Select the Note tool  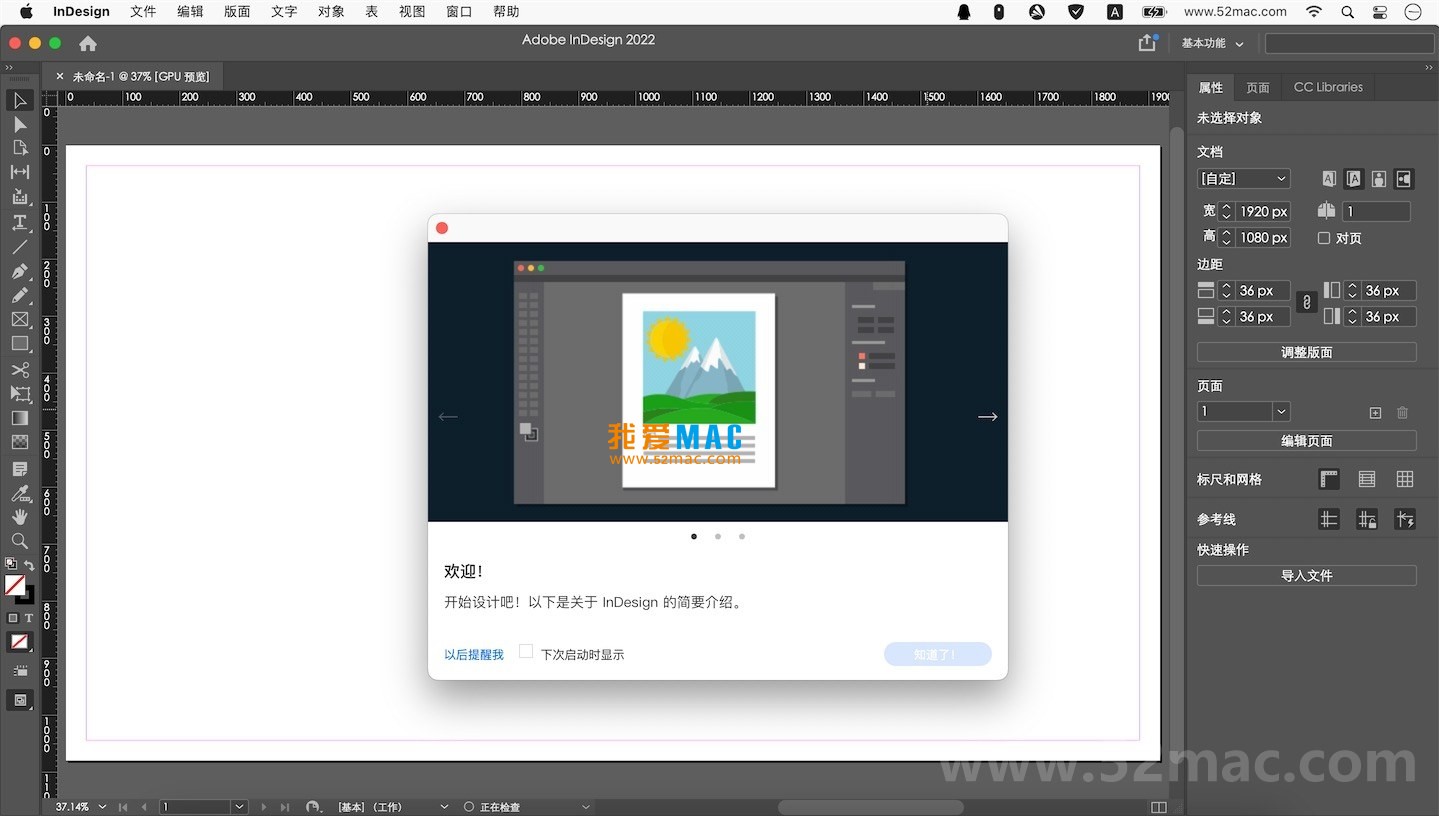[20, 469]
